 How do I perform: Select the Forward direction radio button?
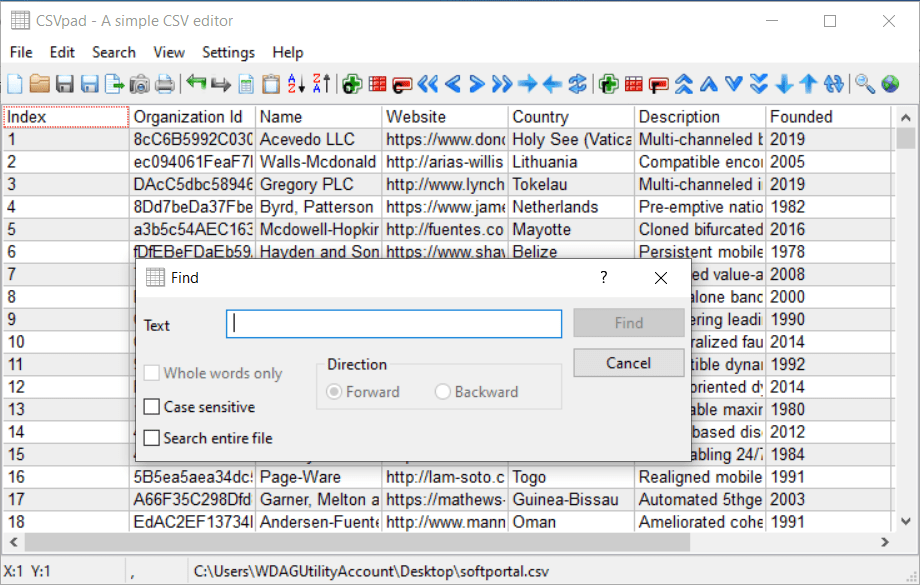334,391
